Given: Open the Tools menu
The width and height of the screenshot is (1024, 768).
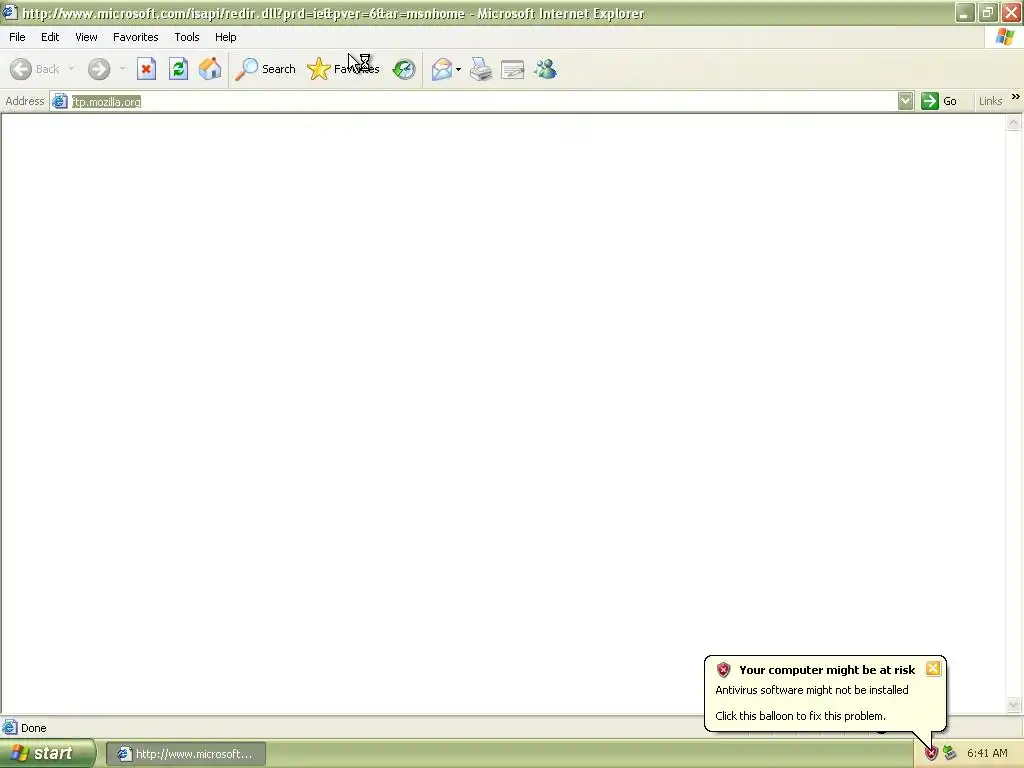Looking at the screenshot, I should pos(187,37).
